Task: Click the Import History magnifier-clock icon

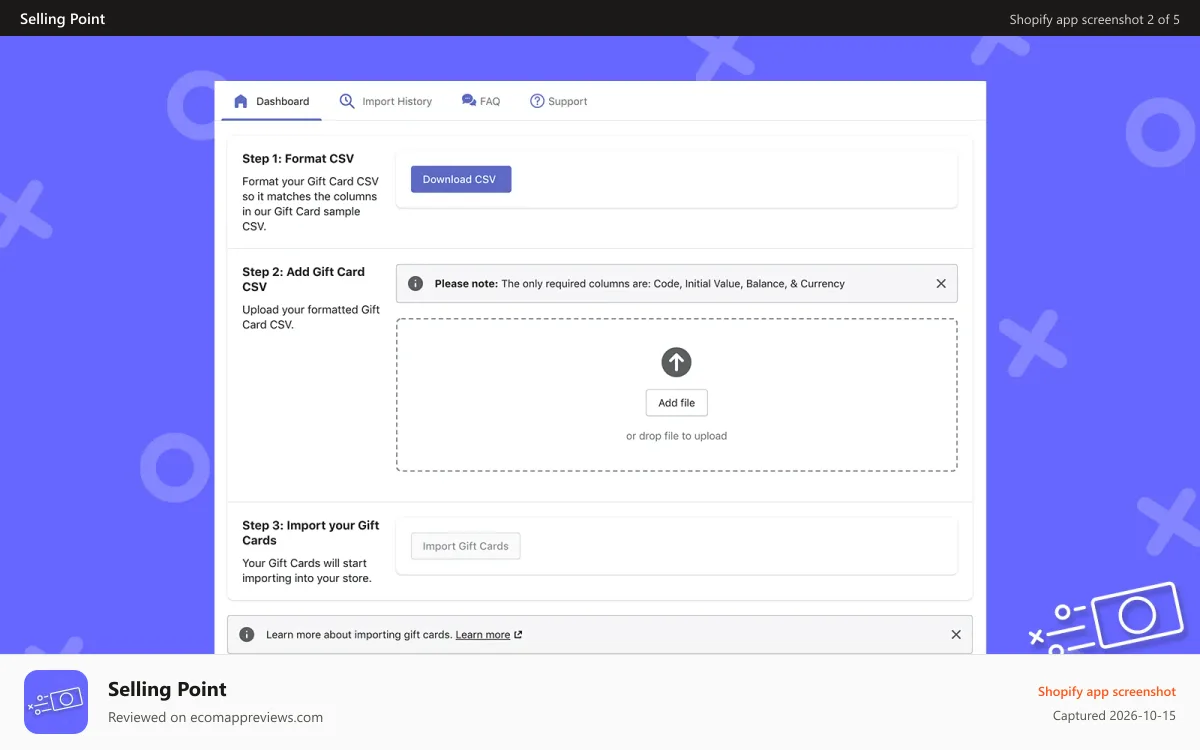Action: (347, 101)
